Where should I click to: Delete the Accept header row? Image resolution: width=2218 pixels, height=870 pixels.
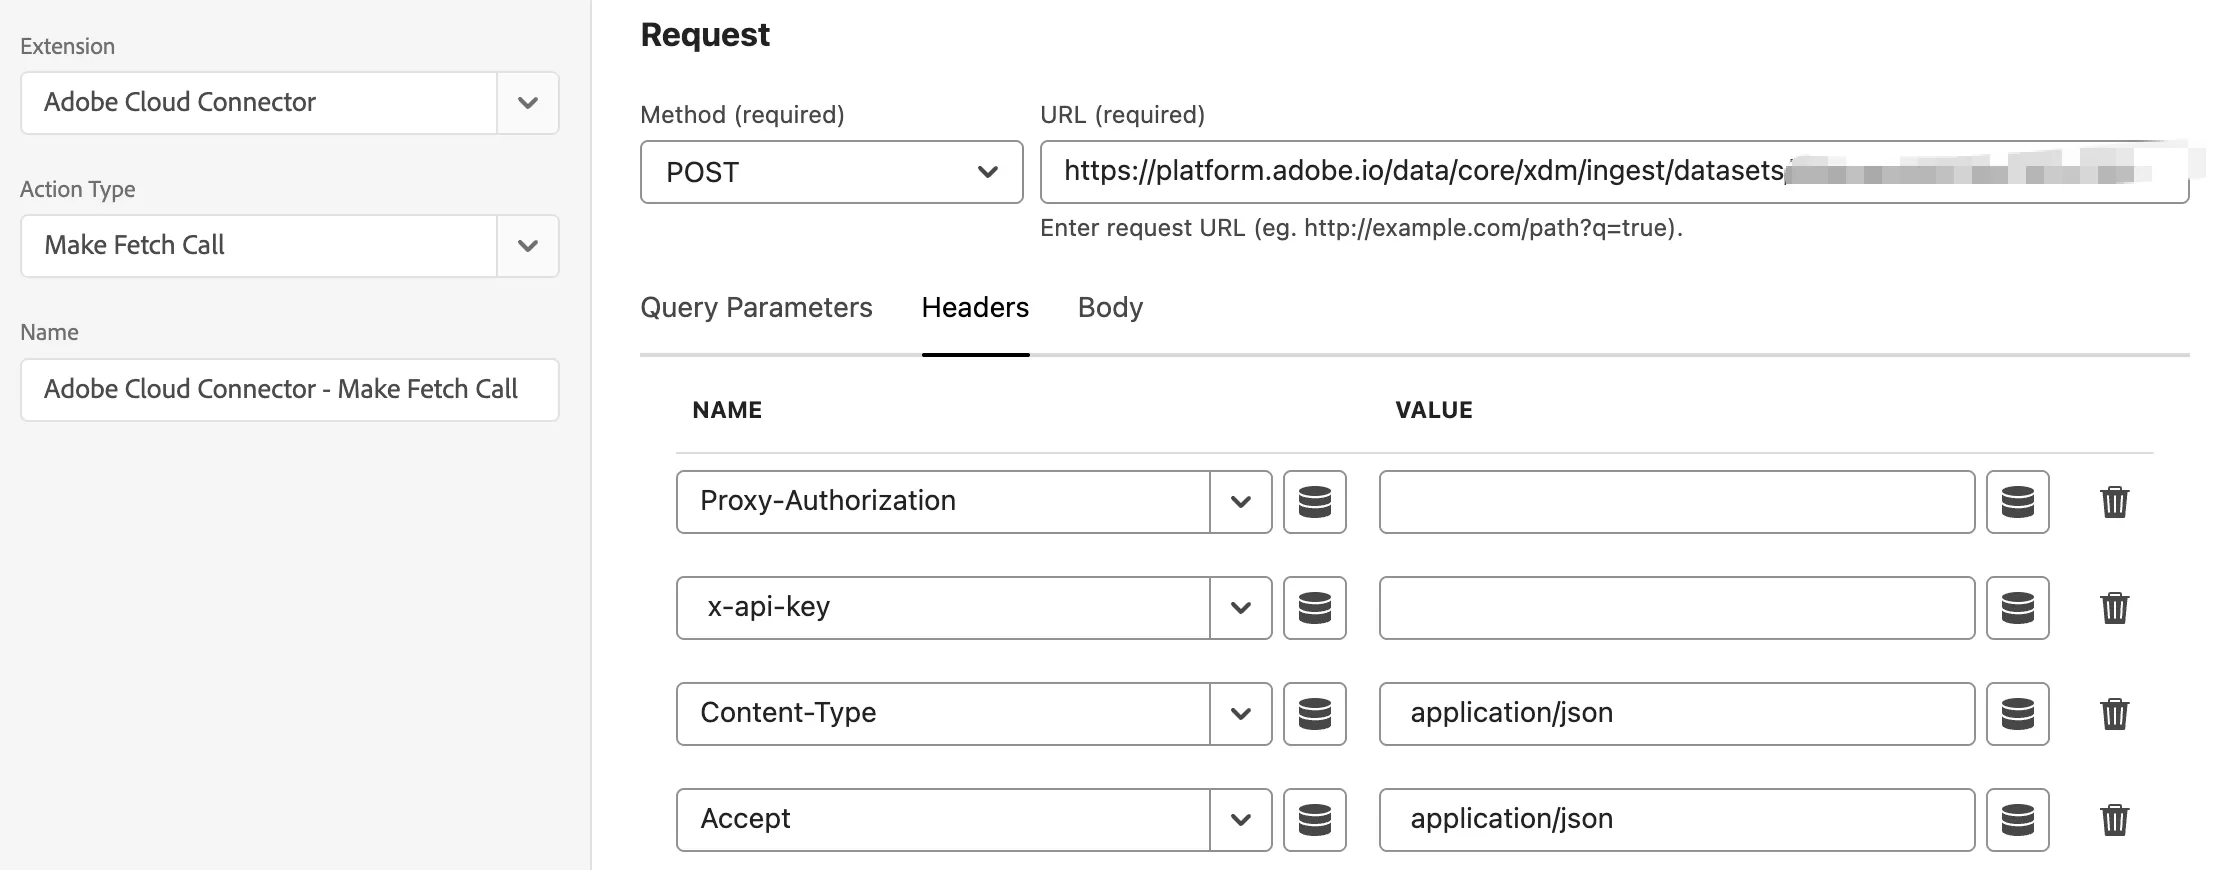[x=2114, y=820]
